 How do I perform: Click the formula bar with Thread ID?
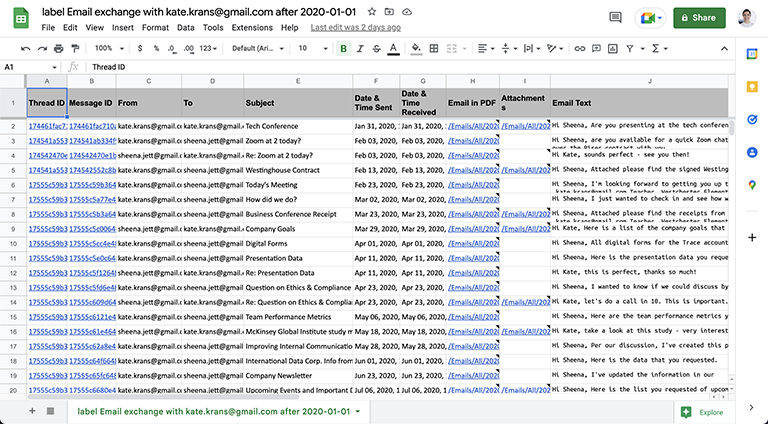(407, 67)
